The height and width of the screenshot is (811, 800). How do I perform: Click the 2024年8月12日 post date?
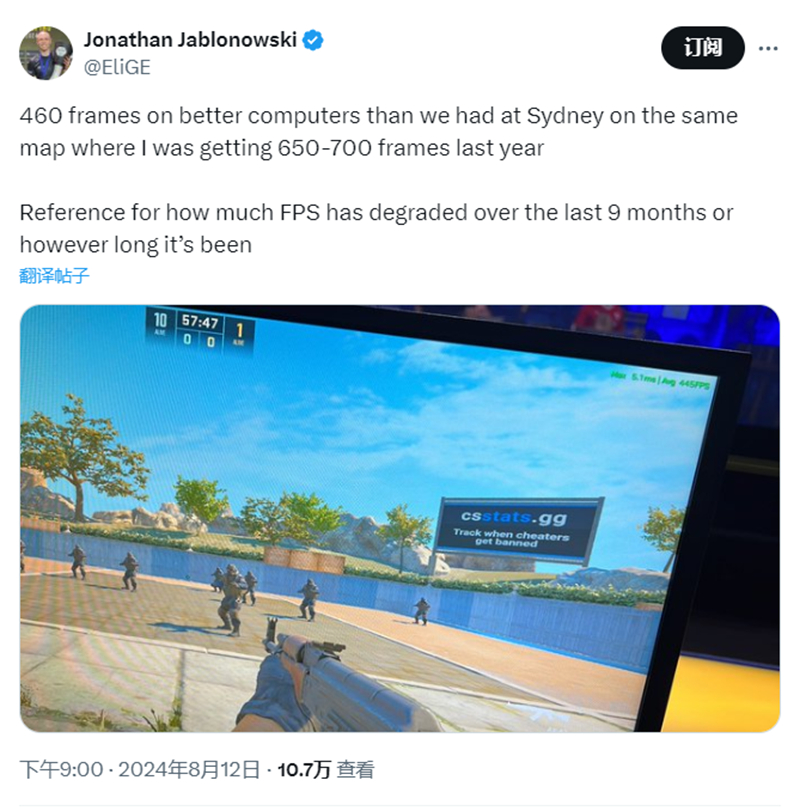tap(189, 769)
